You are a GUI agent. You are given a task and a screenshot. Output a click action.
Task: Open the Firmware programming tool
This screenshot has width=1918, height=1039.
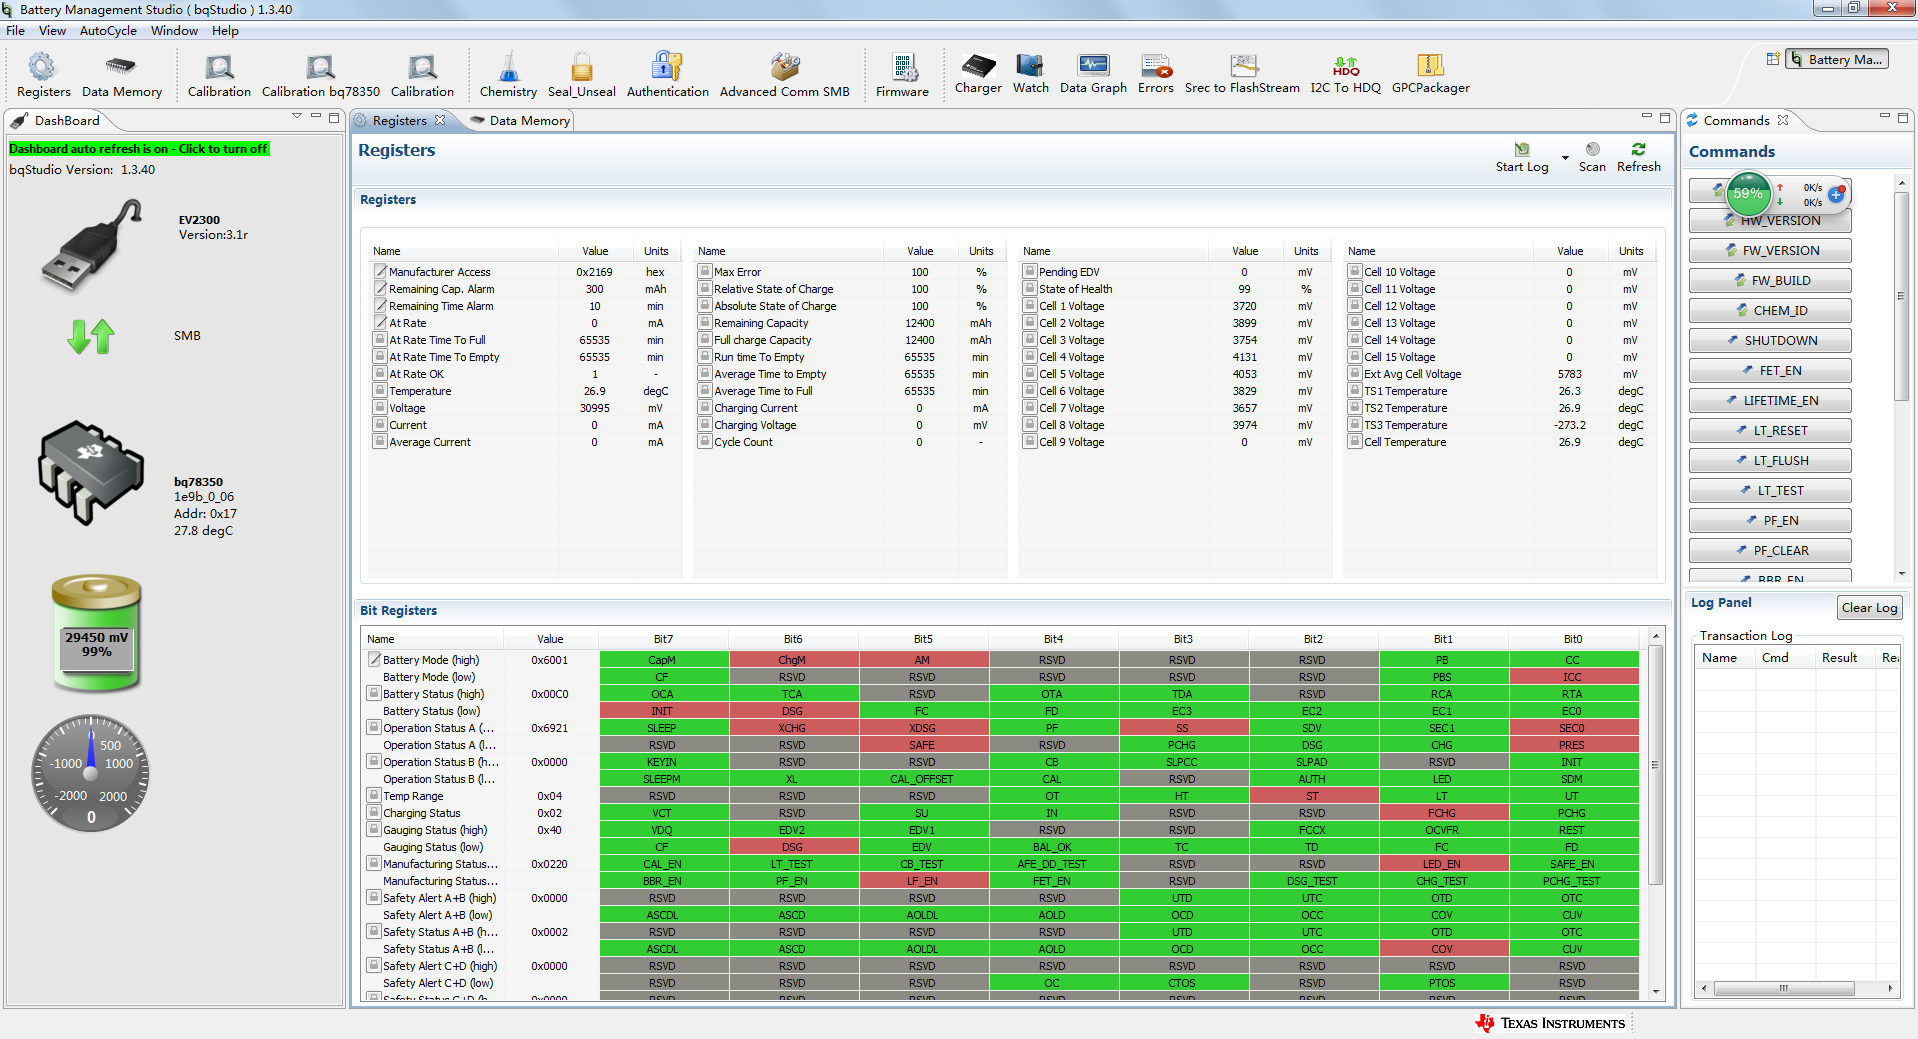pyautogui.click(x=902, y=76)
